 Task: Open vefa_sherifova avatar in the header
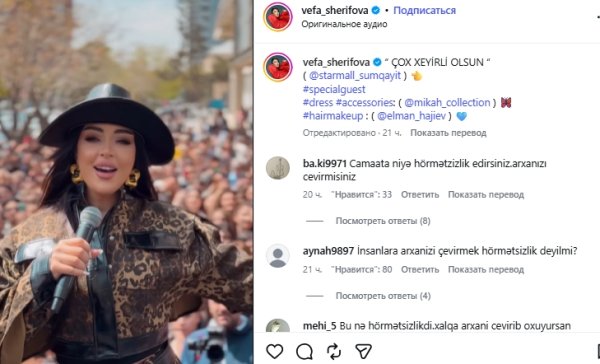(x=278, y=16)
